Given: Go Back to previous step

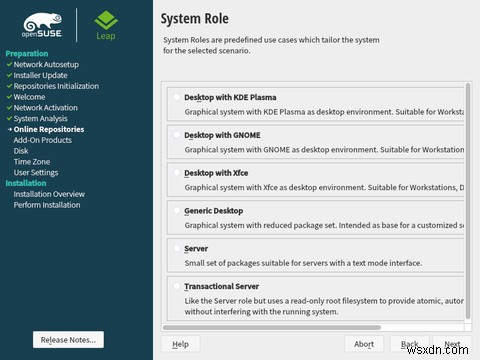Looking at the screenshot, I should coord(410,344).
